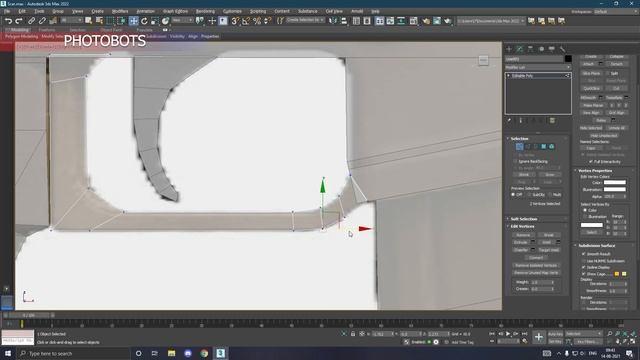640x360 pixels.
Task: Select Polygon sub-object level icon
Action: pos(544,147)
